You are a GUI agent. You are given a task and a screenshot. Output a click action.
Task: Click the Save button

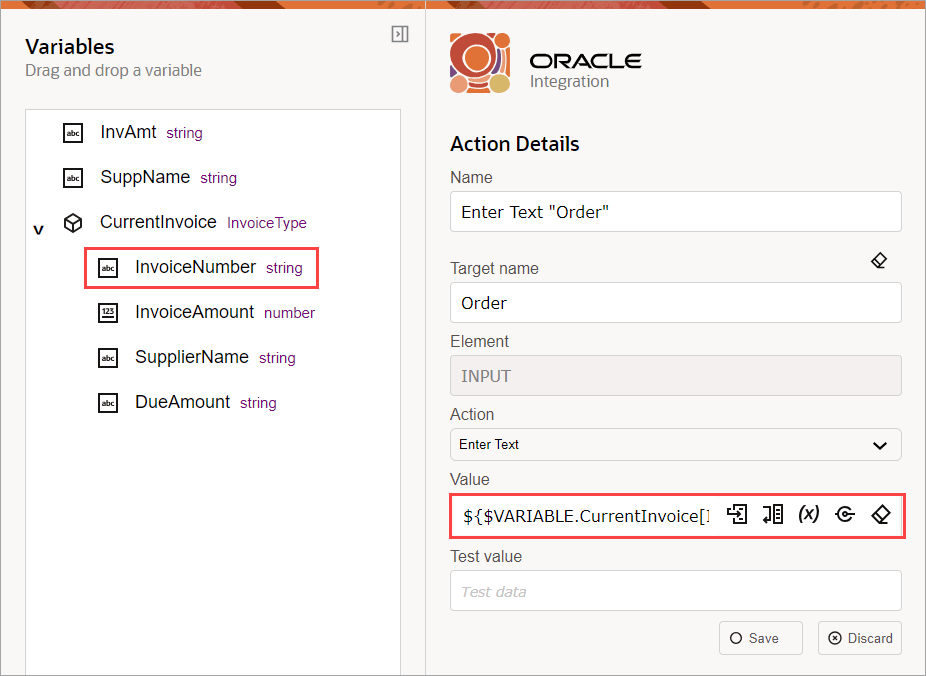click(760, 637)
